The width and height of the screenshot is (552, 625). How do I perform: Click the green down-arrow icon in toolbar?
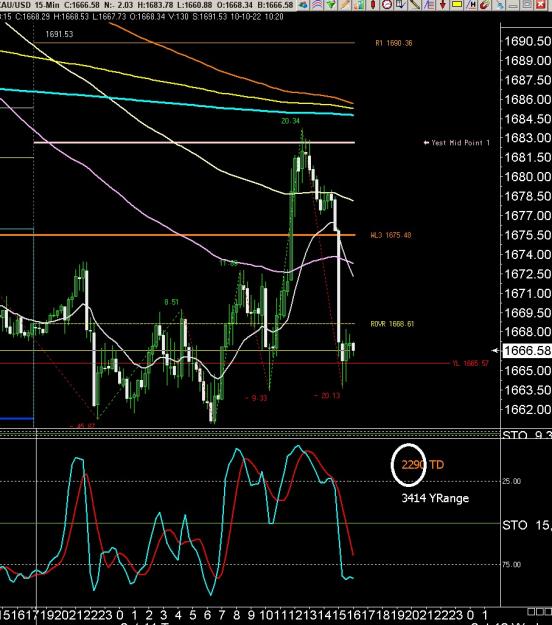coord(331,4)
